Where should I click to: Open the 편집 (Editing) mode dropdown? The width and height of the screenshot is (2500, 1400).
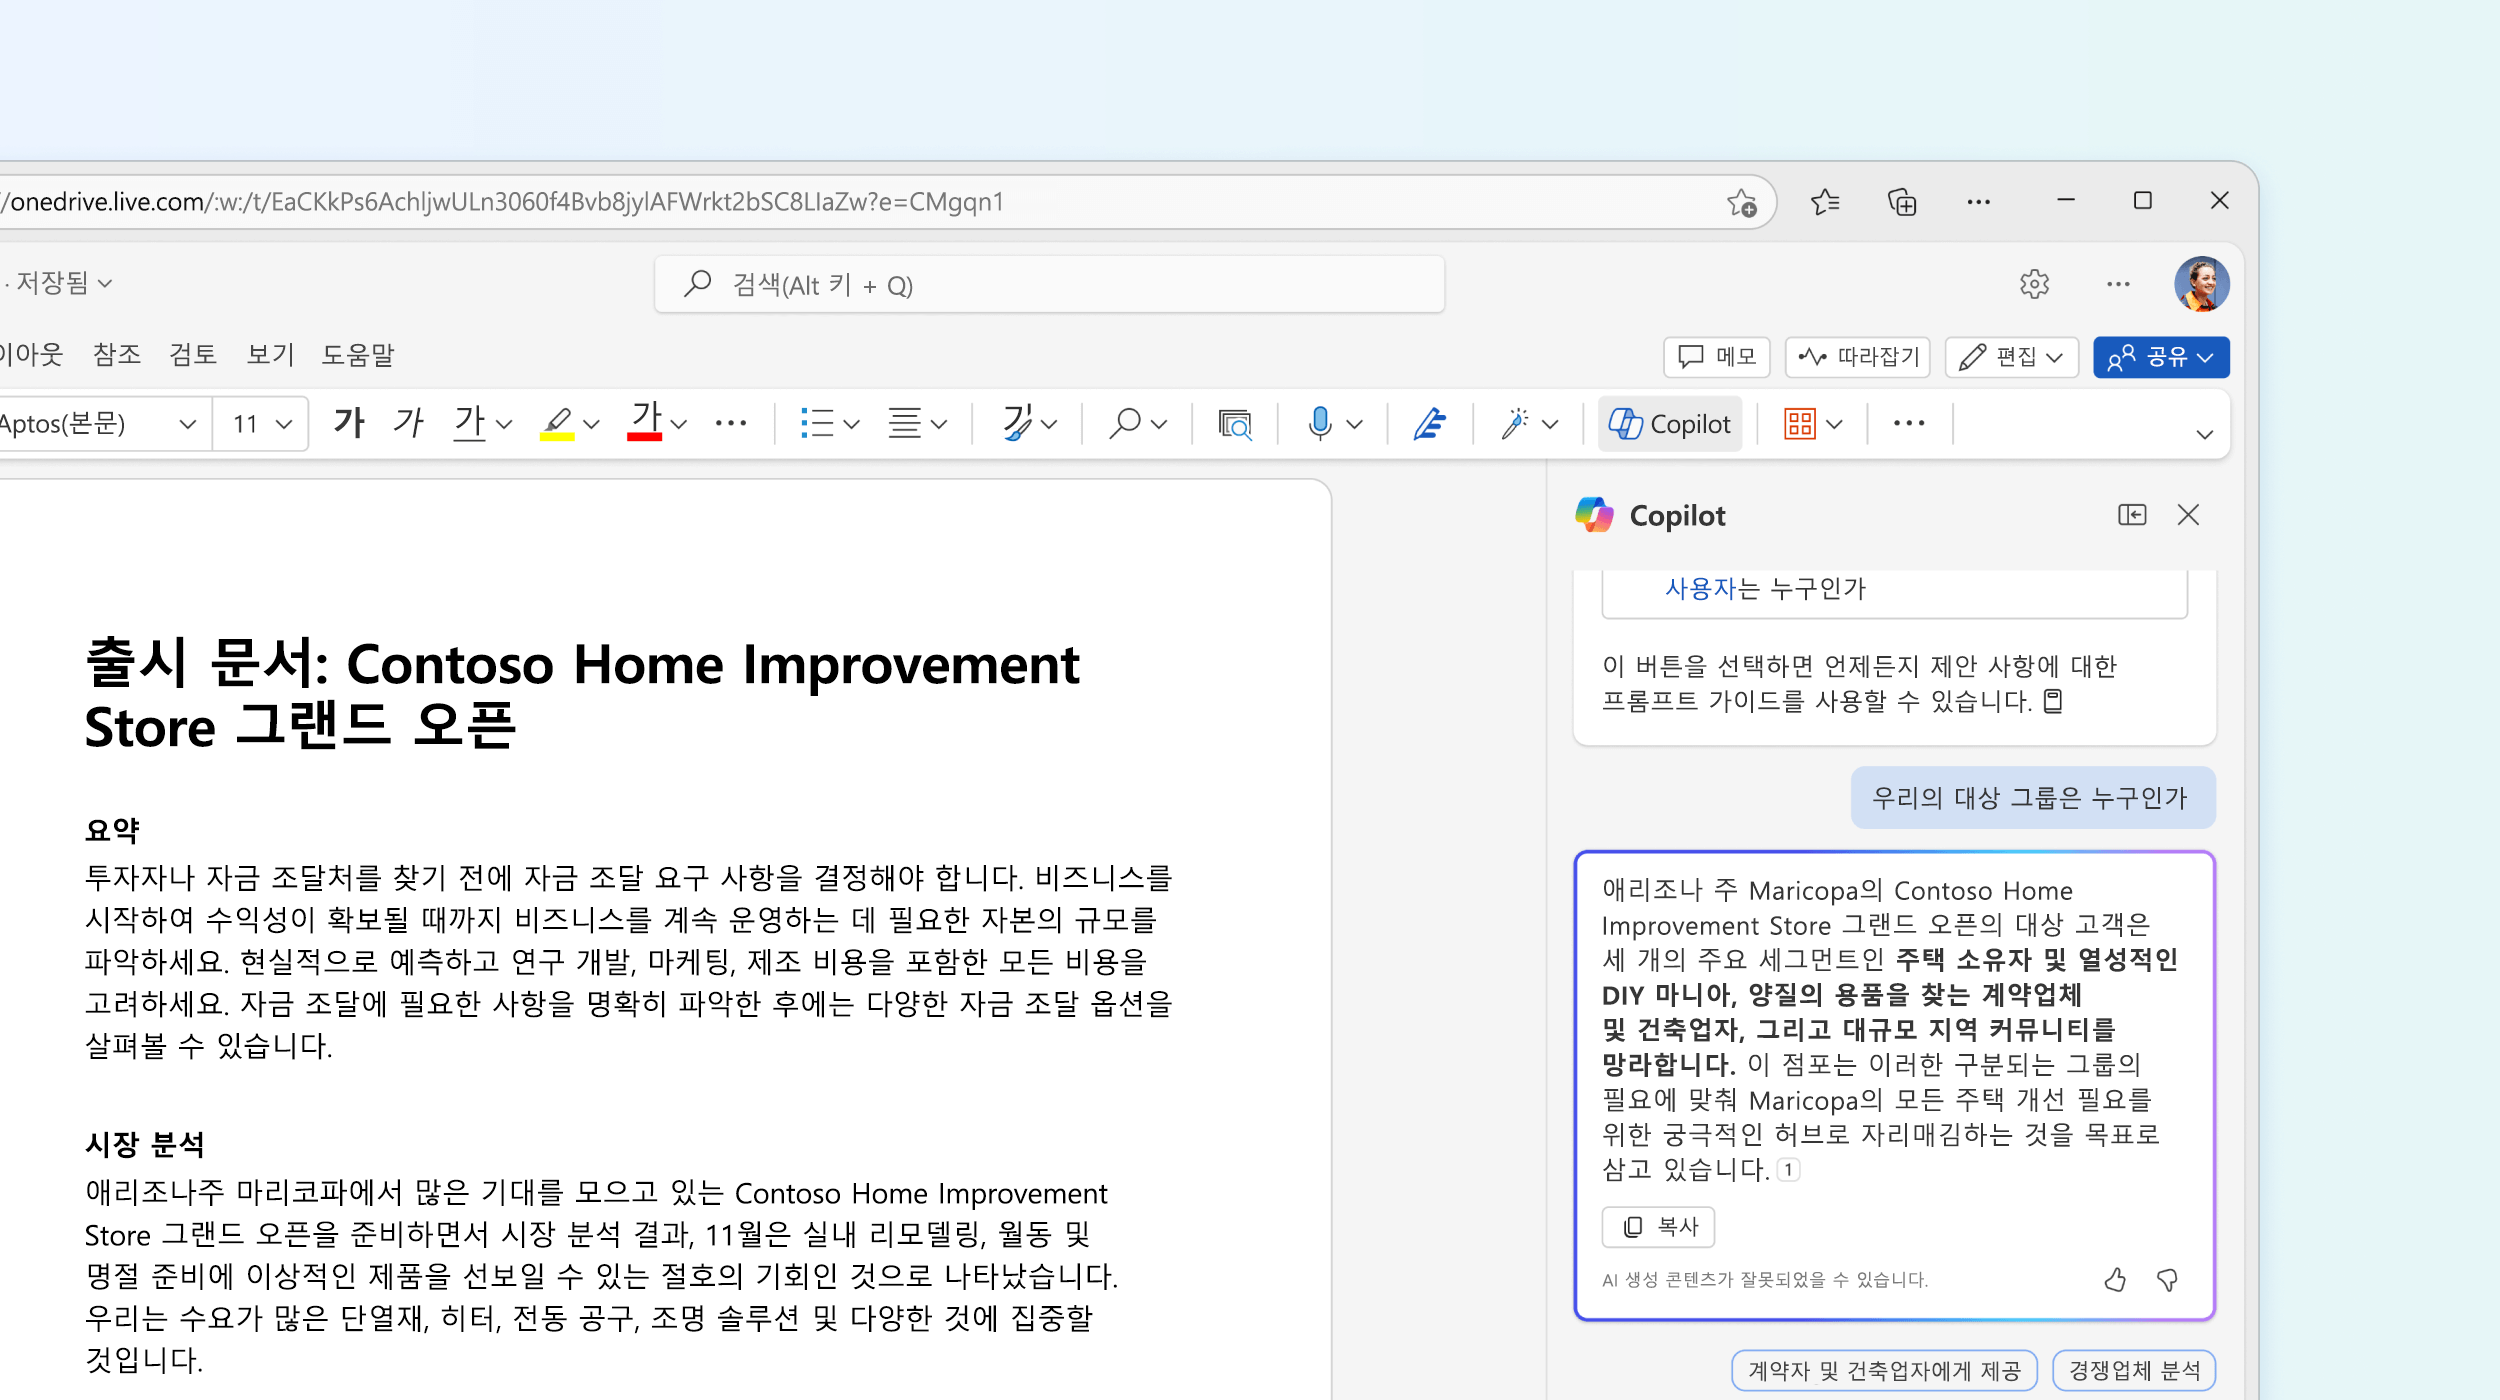[x=2012, y=357]
